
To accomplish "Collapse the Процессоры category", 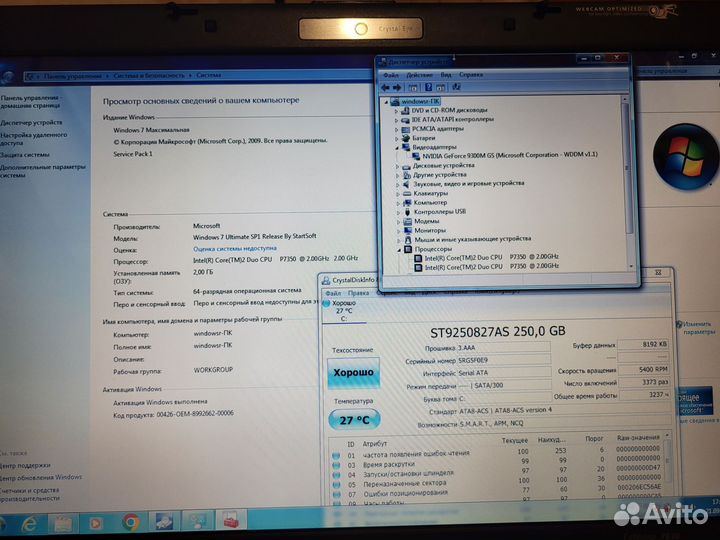I will tap(398, 249).
